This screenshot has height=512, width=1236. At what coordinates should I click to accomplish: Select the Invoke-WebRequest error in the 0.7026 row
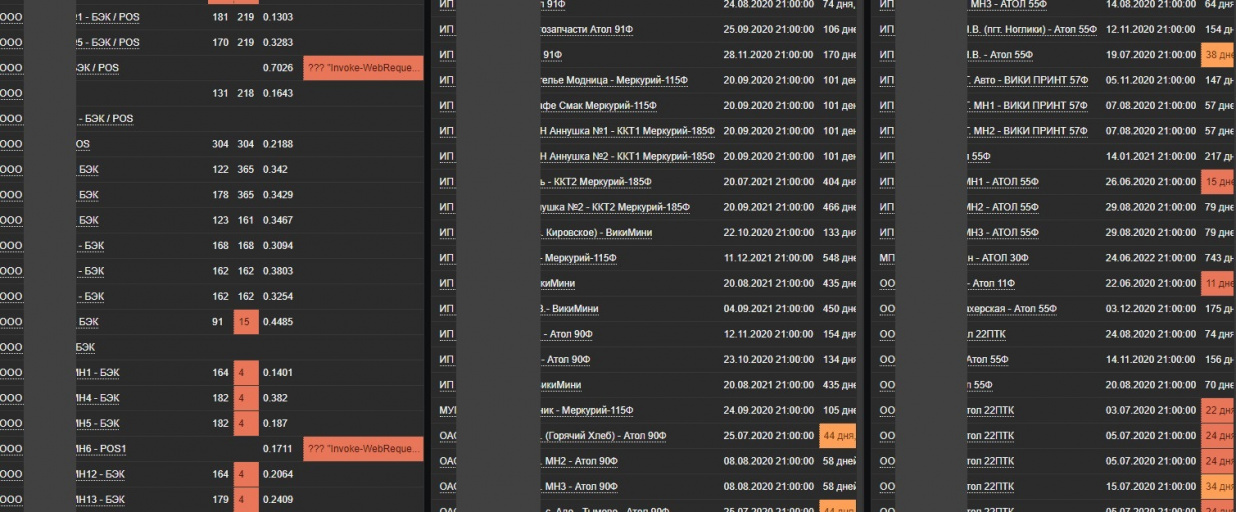(x=363, y=68)
